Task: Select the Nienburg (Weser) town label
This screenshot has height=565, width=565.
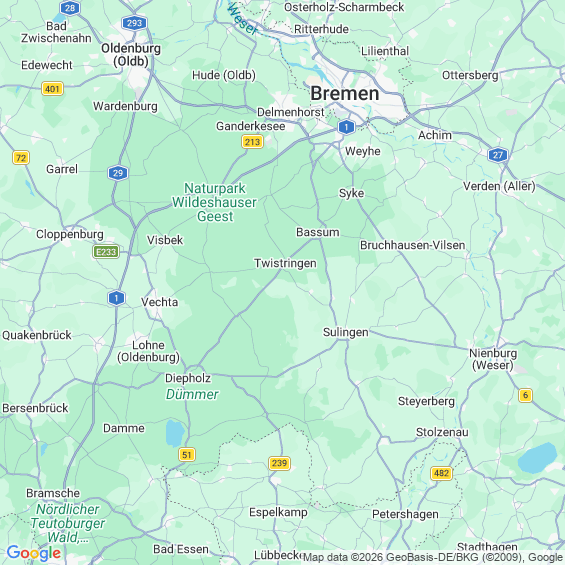Action: [493, 359]
